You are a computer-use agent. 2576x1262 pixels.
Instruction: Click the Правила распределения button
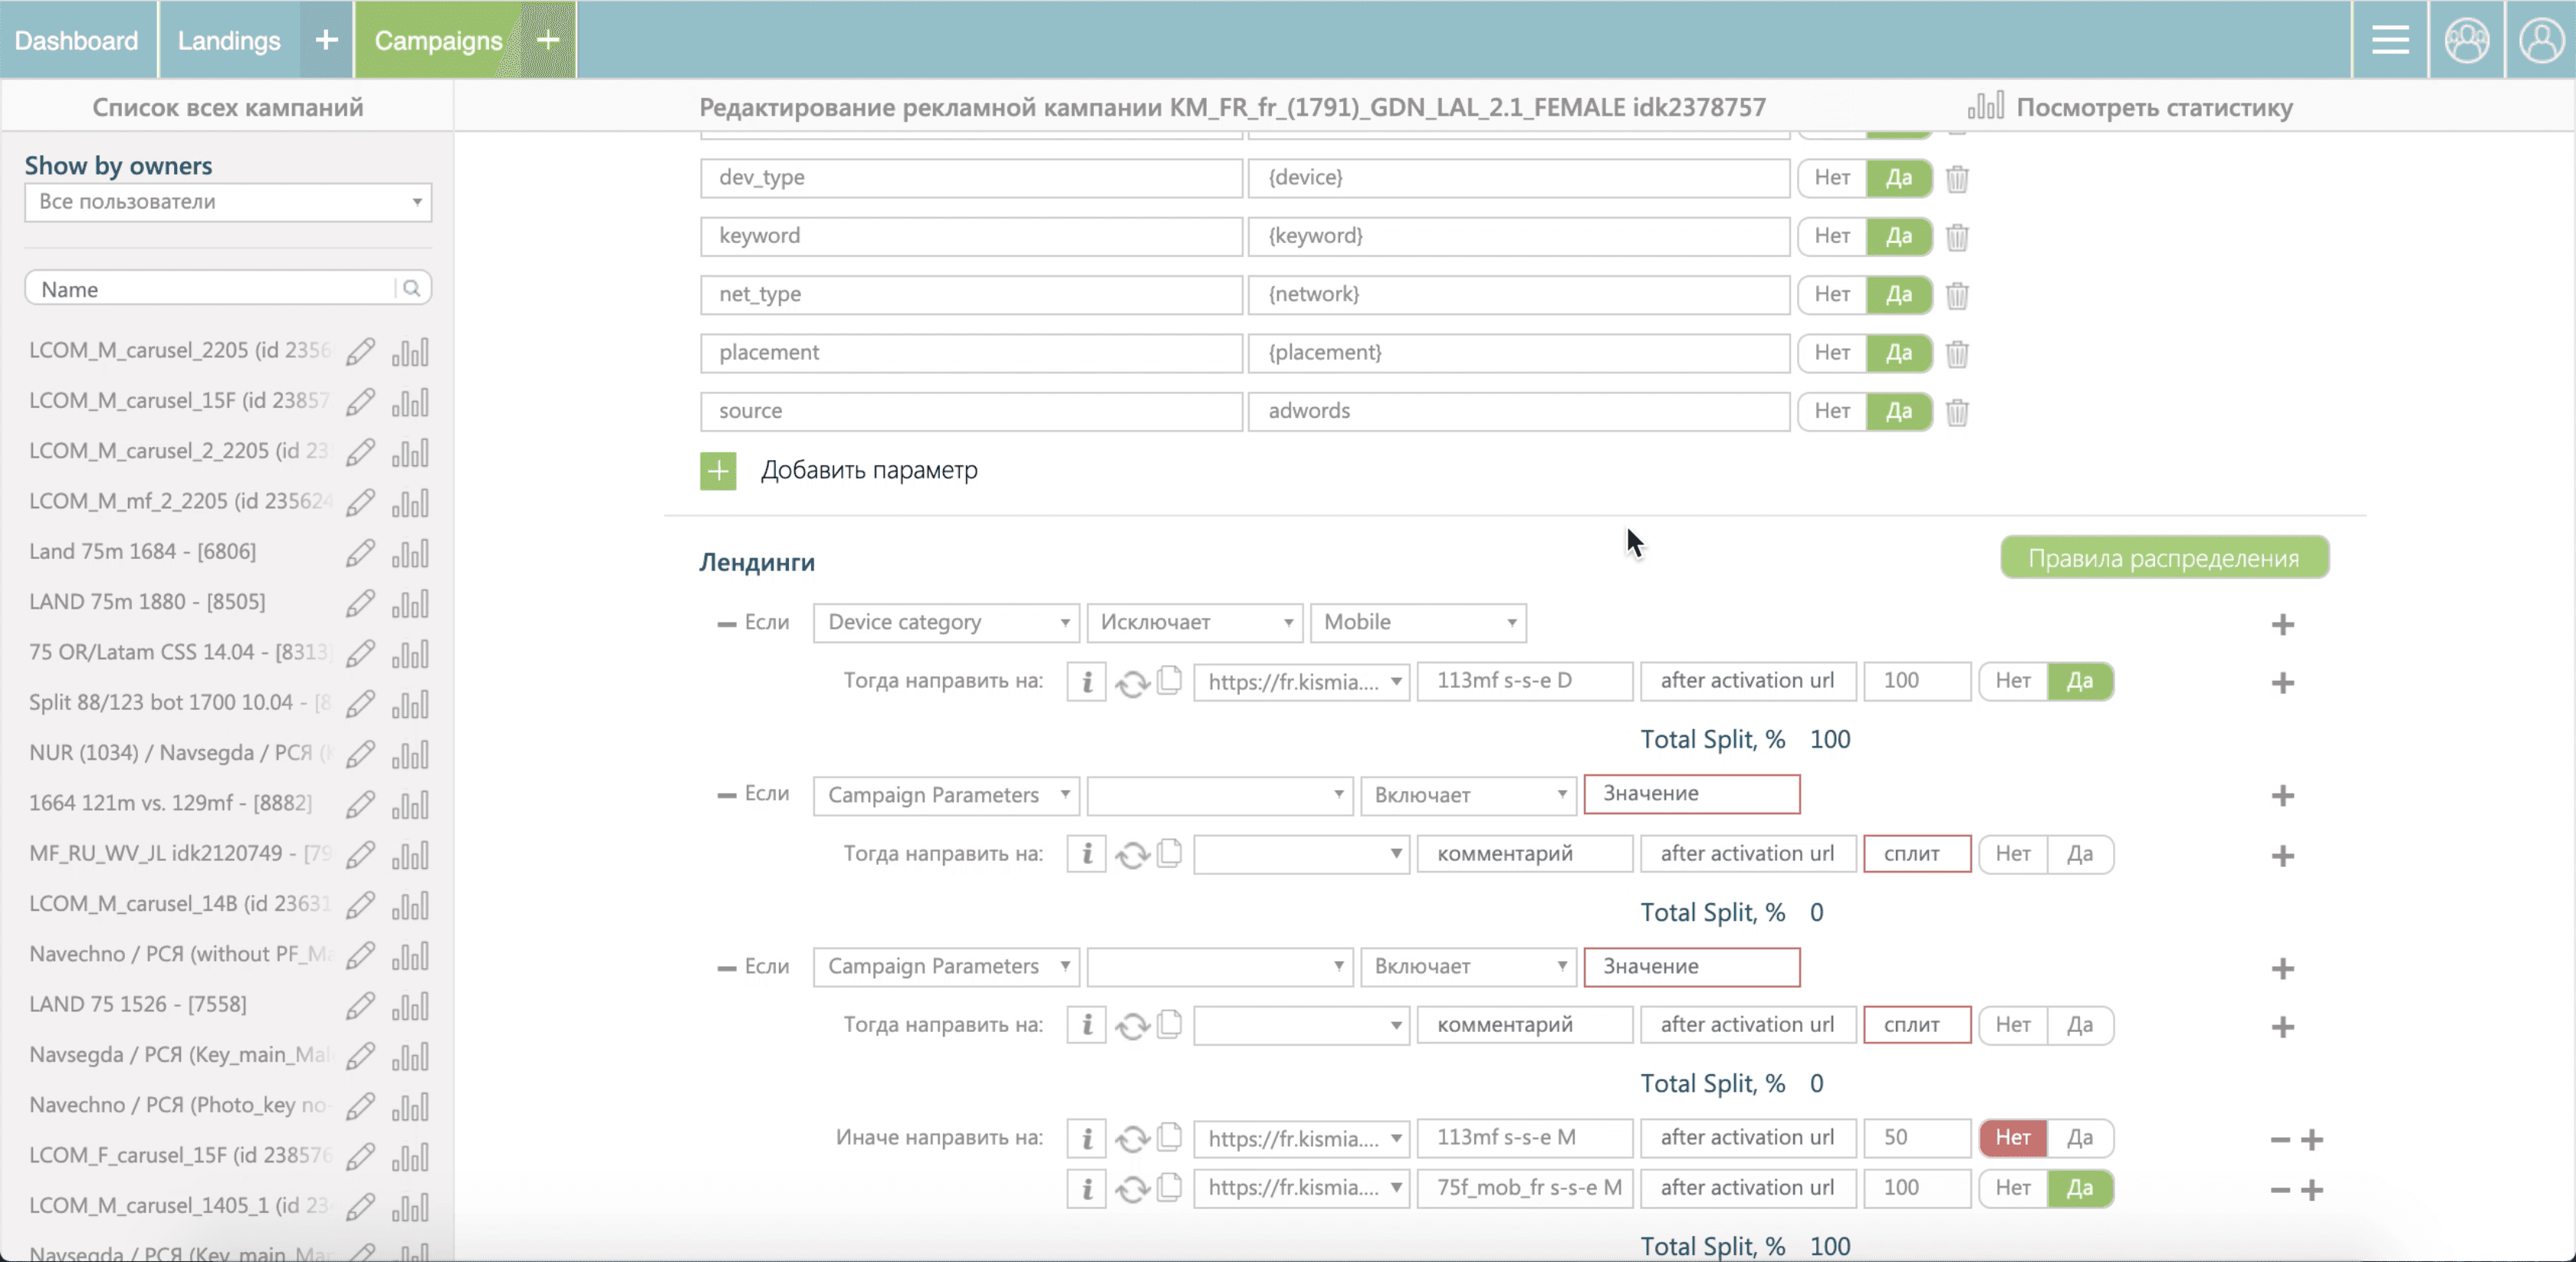pos(2164,558)
